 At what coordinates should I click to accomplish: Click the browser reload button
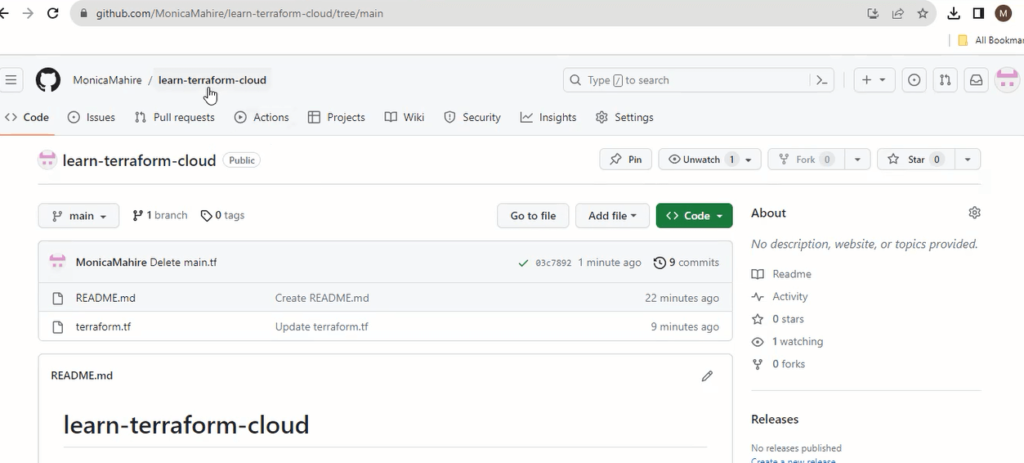click(53, 13)
